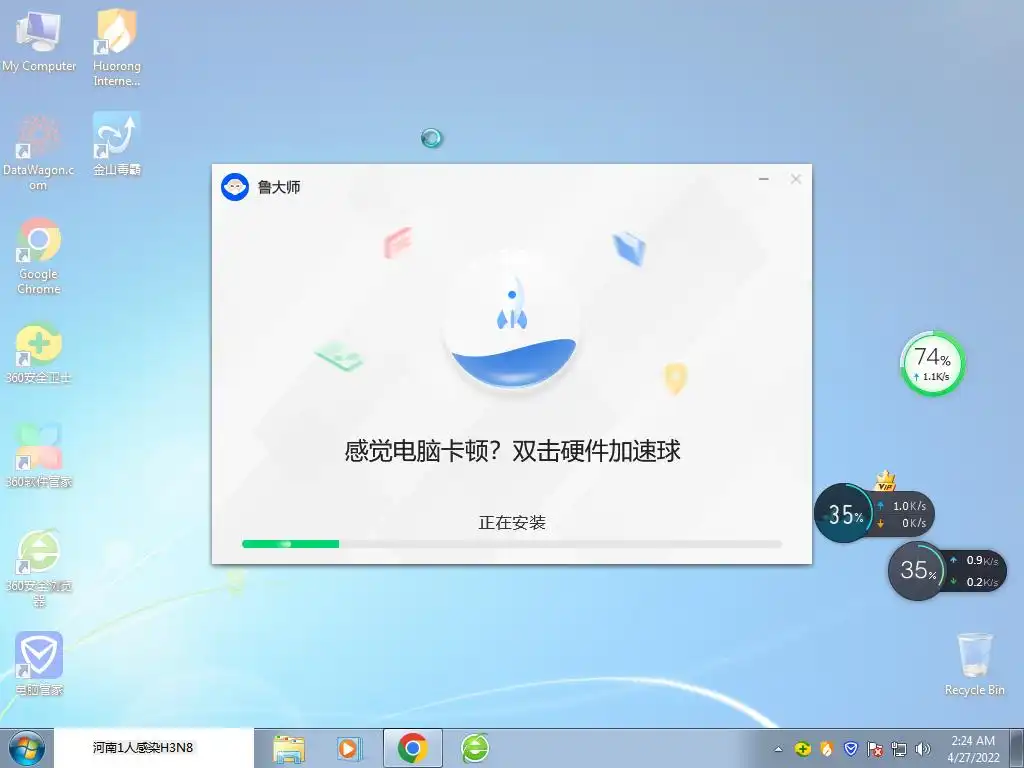Click the 1.1K/s text in green ball
1024x768 pixels.
[935, 377]
